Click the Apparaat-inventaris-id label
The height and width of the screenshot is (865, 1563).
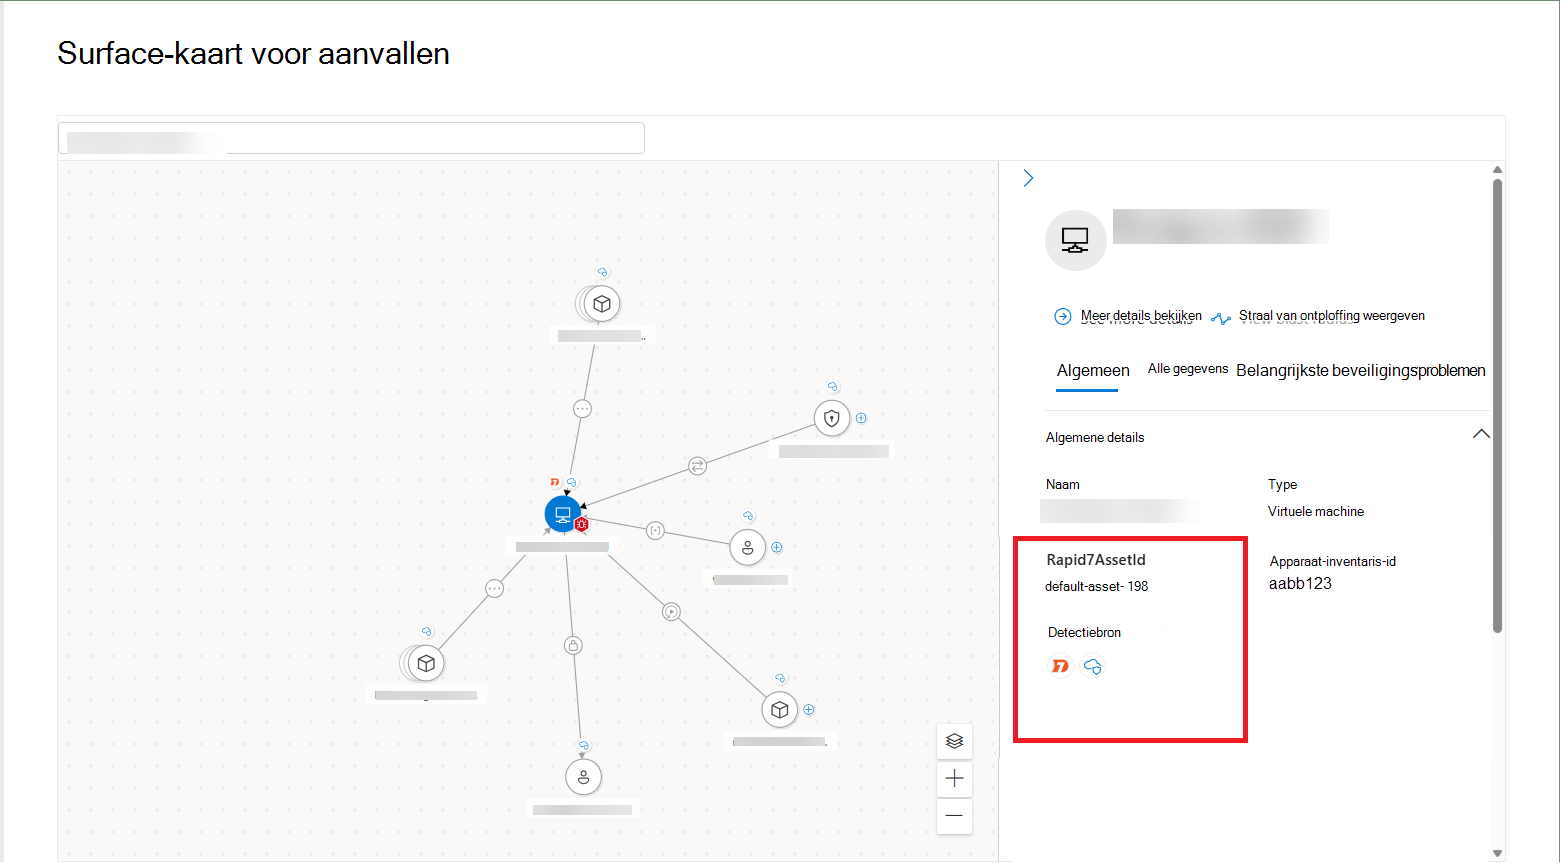coord(1333,562)
